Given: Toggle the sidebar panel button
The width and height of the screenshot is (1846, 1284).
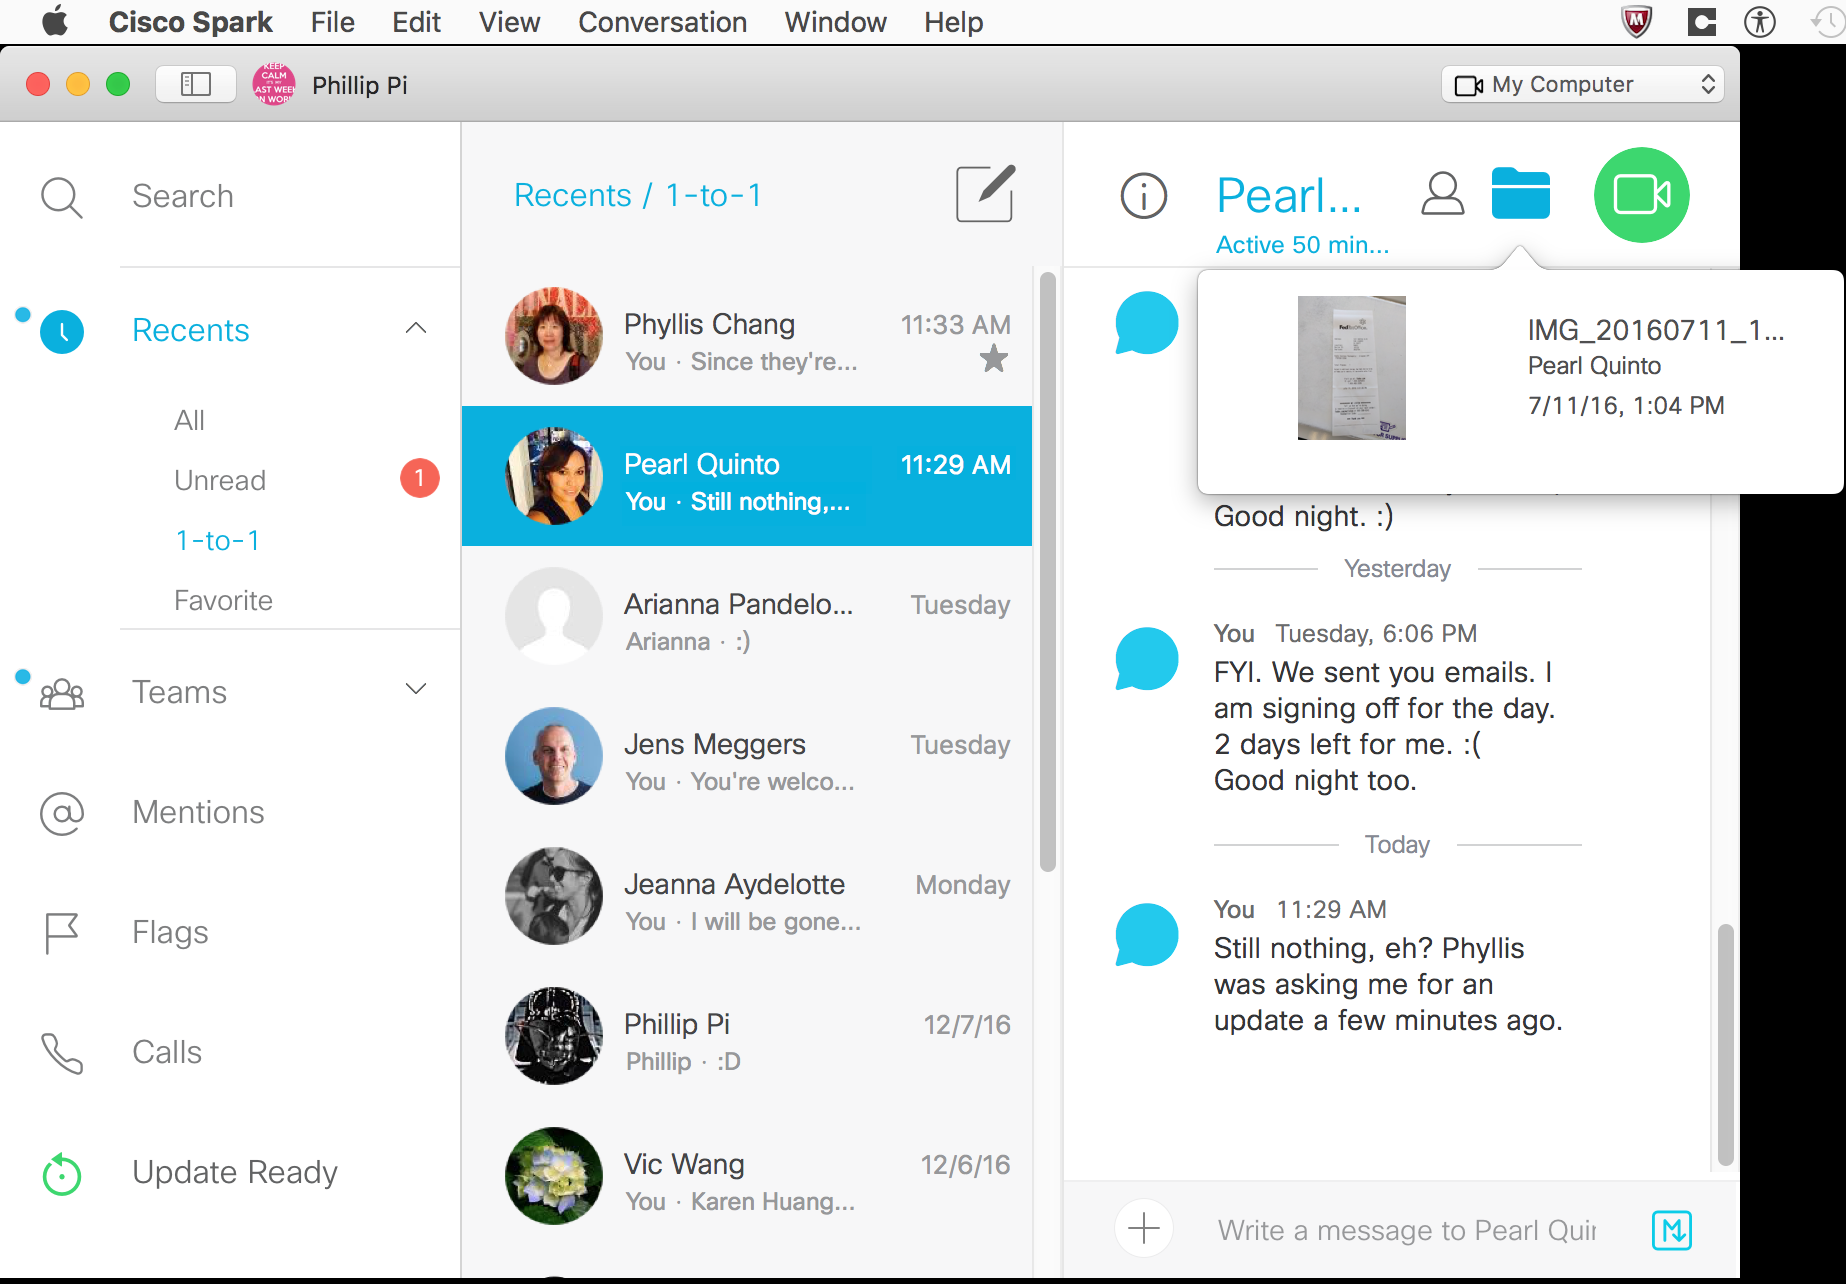Looking at the screenshot, I should [196, 85].
